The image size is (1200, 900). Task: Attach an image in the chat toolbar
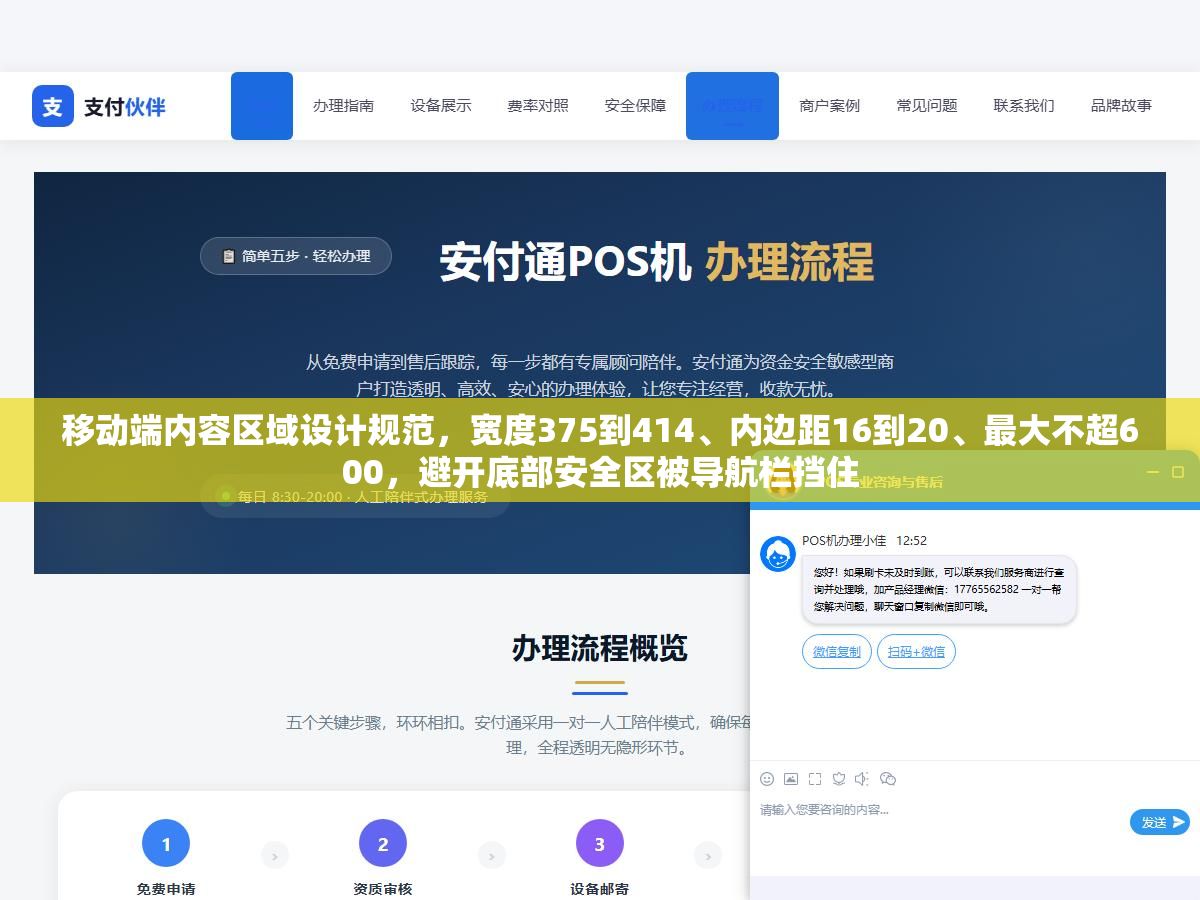point(791,779)
